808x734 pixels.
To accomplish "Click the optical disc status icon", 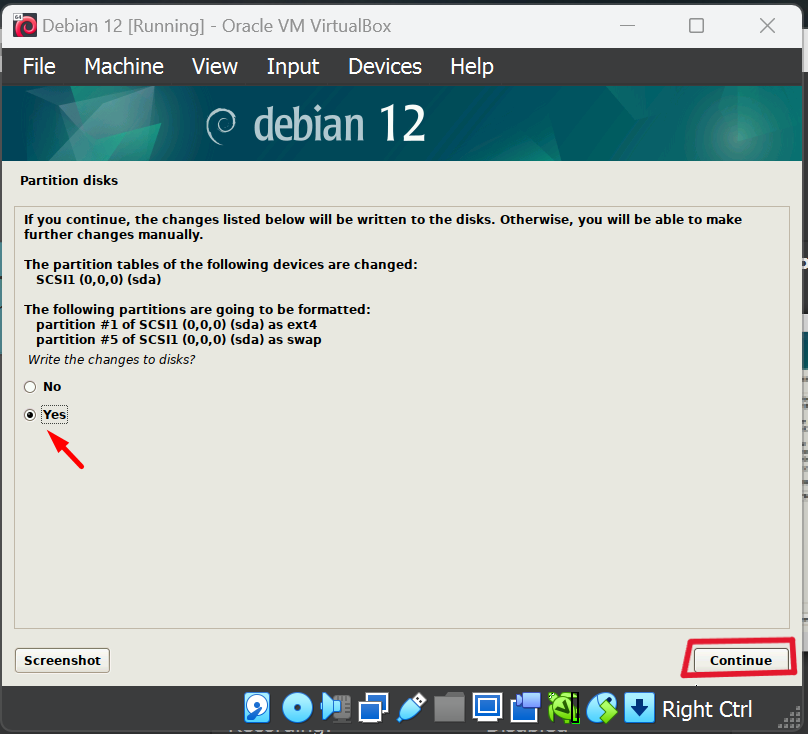I will [x=297, y=708].
